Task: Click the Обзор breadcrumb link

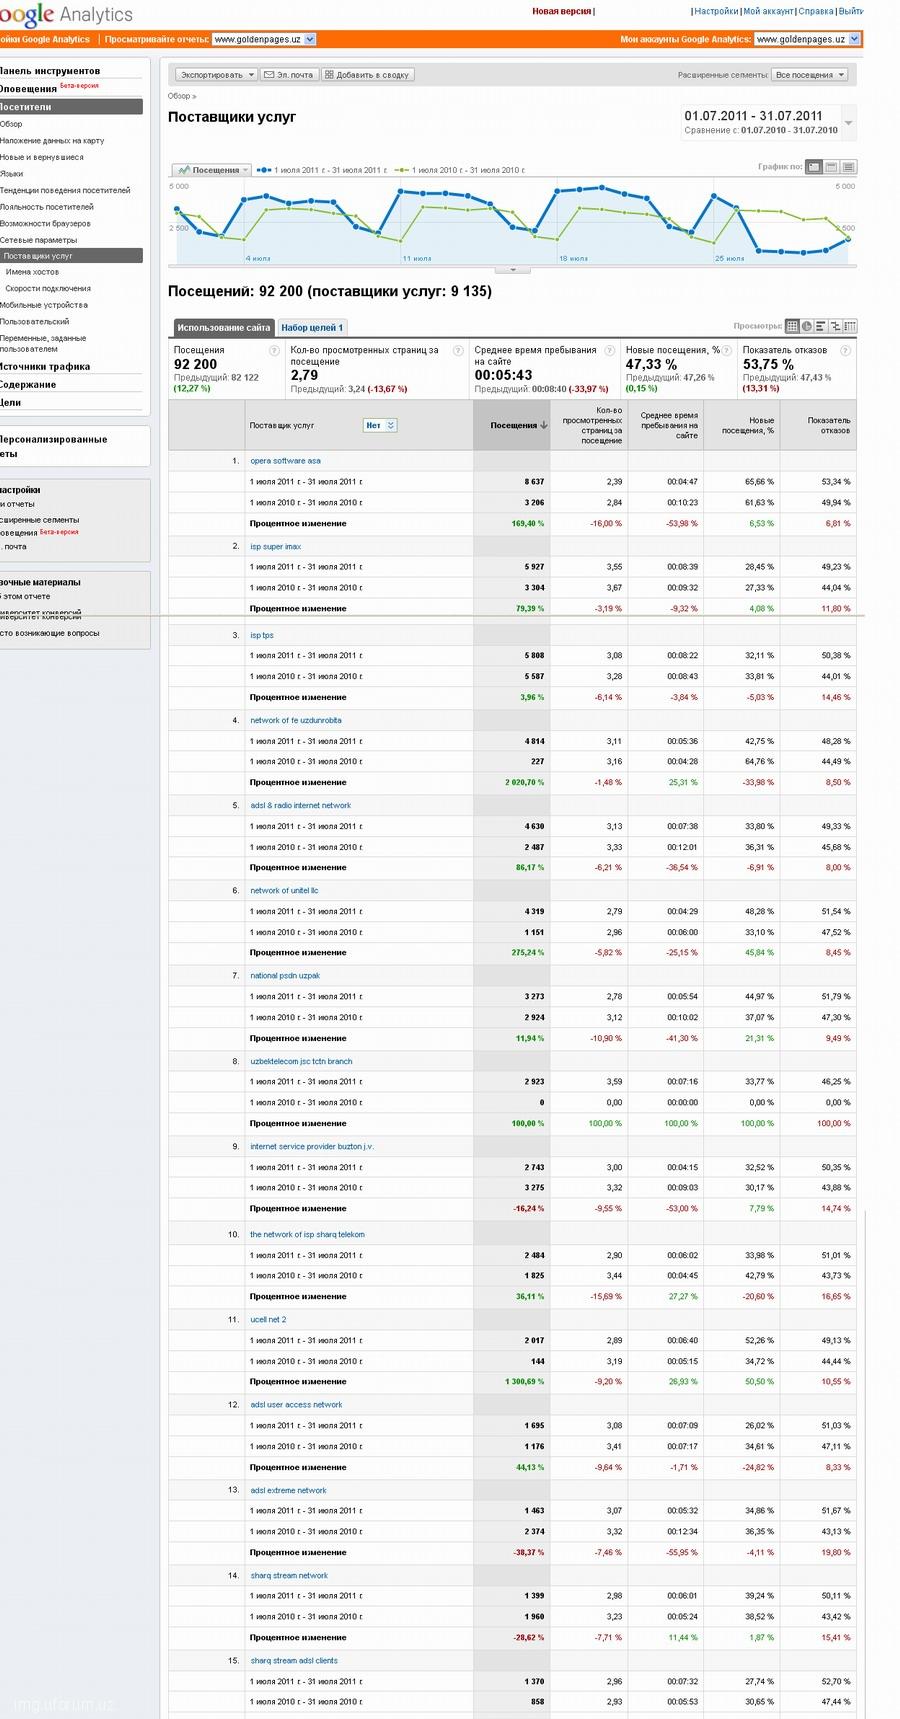Action: (x=179, y=96)
